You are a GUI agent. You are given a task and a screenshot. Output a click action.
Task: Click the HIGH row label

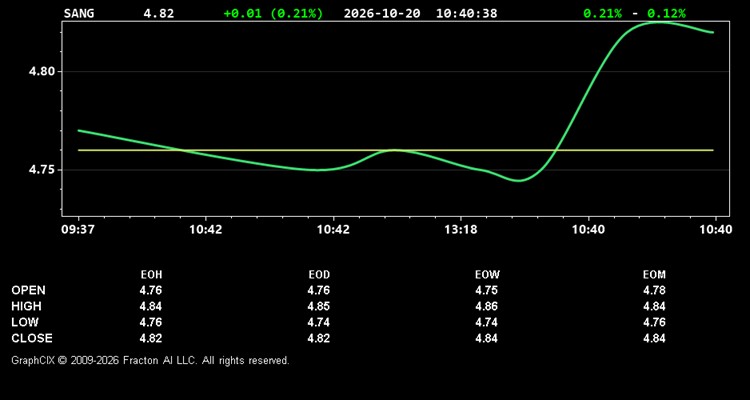tap(26, 306)
